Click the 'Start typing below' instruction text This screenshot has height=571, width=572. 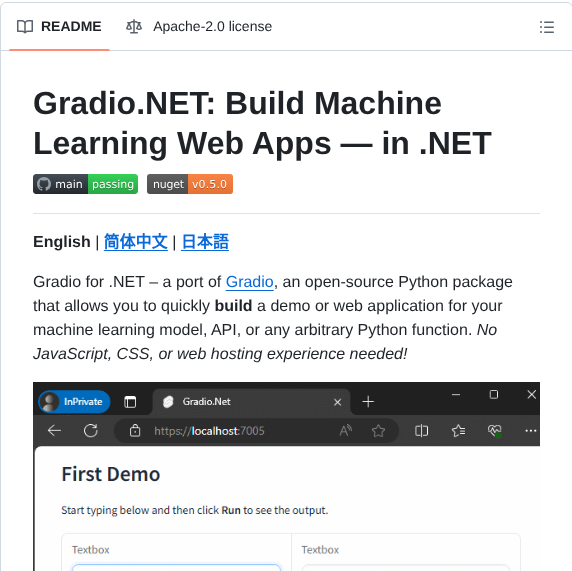(x=195, y=510)
